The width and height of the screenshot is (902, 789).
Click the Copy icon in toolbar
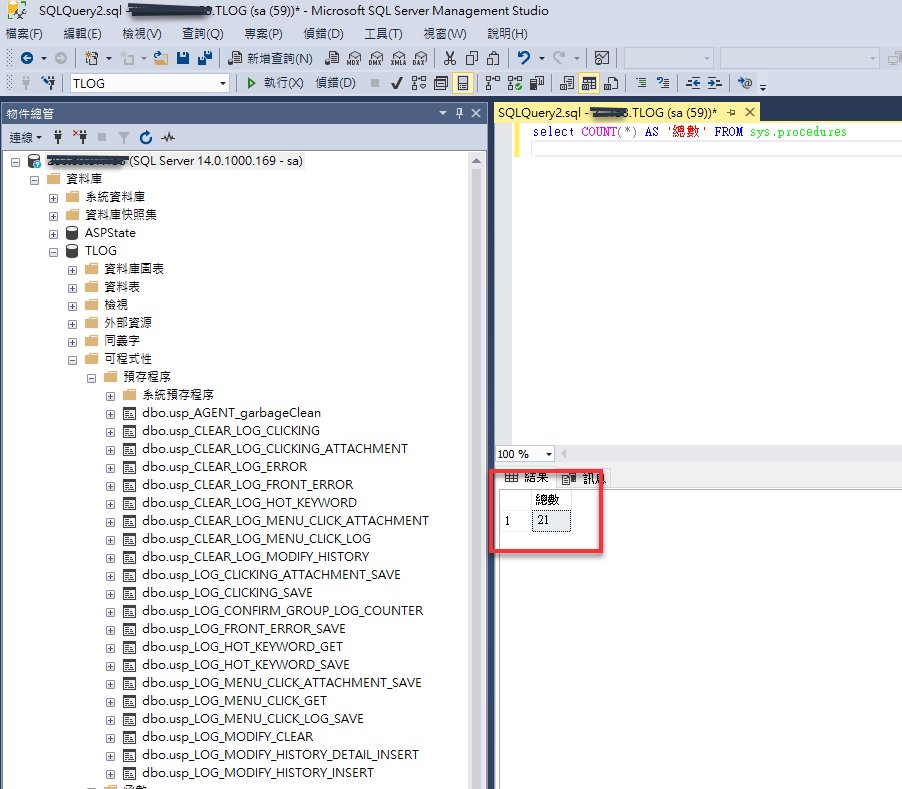472,58
